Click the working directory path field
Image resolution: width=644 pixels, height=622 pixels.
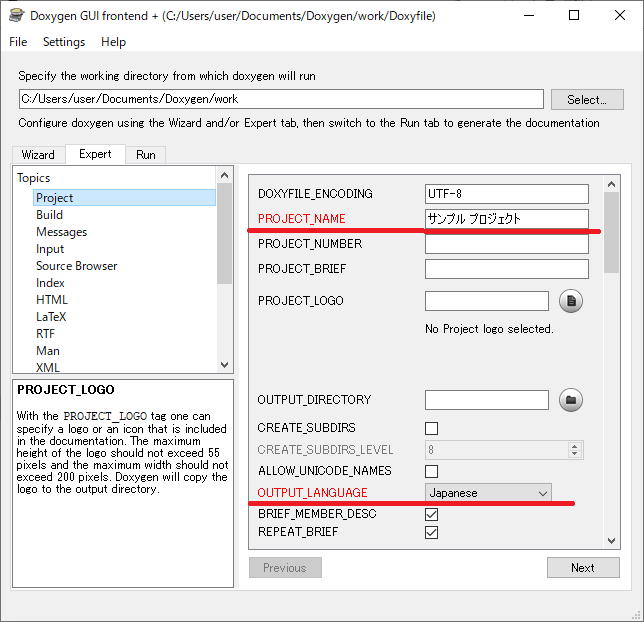[281, 100]
